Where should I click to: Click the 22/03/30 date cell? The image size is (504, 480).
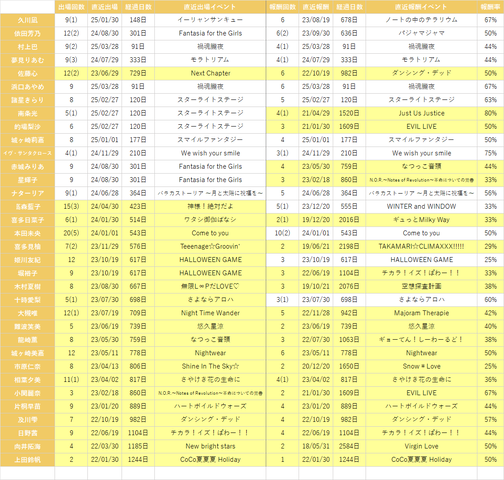105,446
